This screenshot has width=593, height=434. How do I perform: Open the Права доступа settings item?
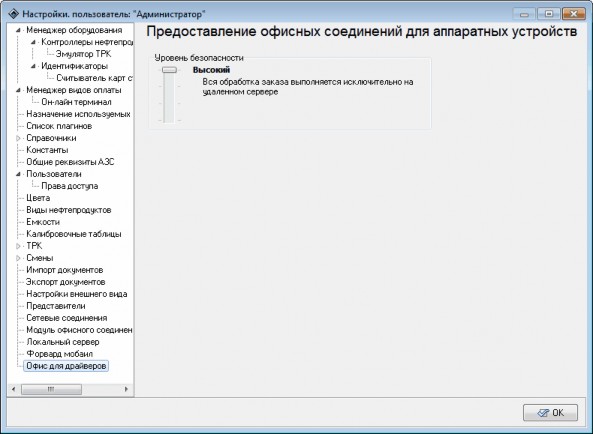point(70,186)
